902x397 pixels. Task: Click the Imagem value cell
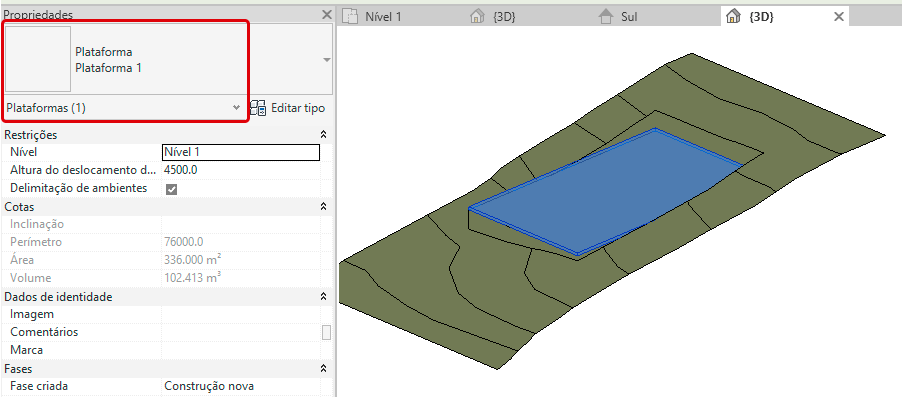click(241, 314)
